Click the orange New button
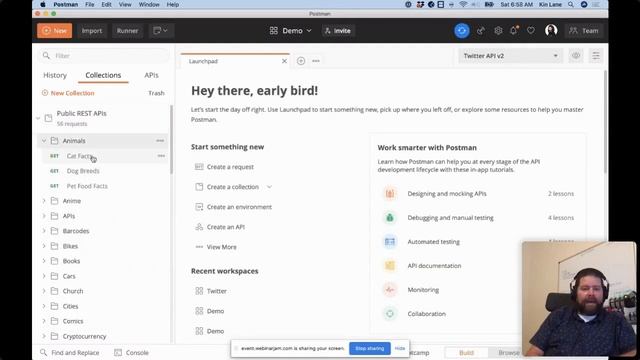This screenshot has height=360, width=640. (x=54, y=31)
